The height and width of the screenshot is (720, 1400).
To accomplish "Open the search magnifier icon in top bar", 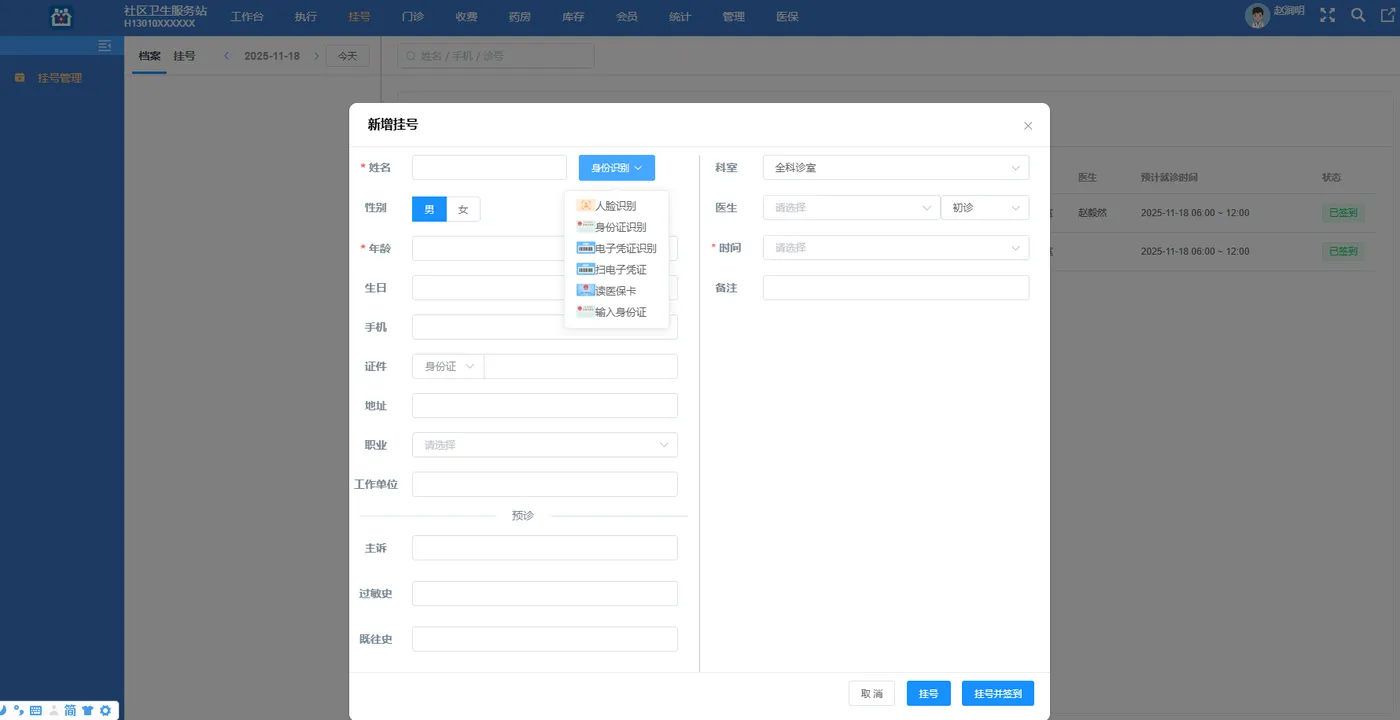I will [x=1356, y=15].
